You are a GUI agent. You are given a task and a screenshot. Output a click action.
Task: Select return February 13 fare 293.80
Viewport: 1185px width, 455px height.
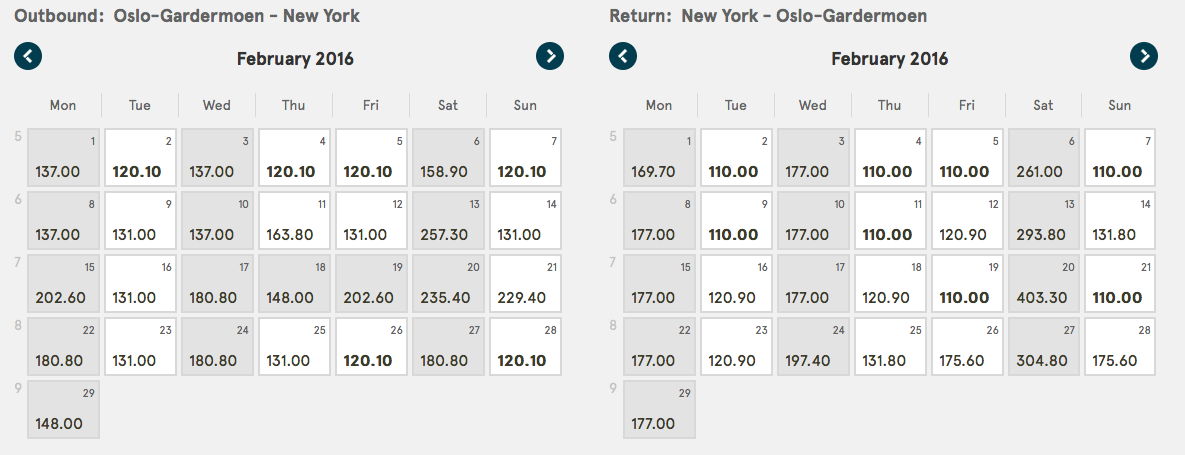[x=1044, y=220]
